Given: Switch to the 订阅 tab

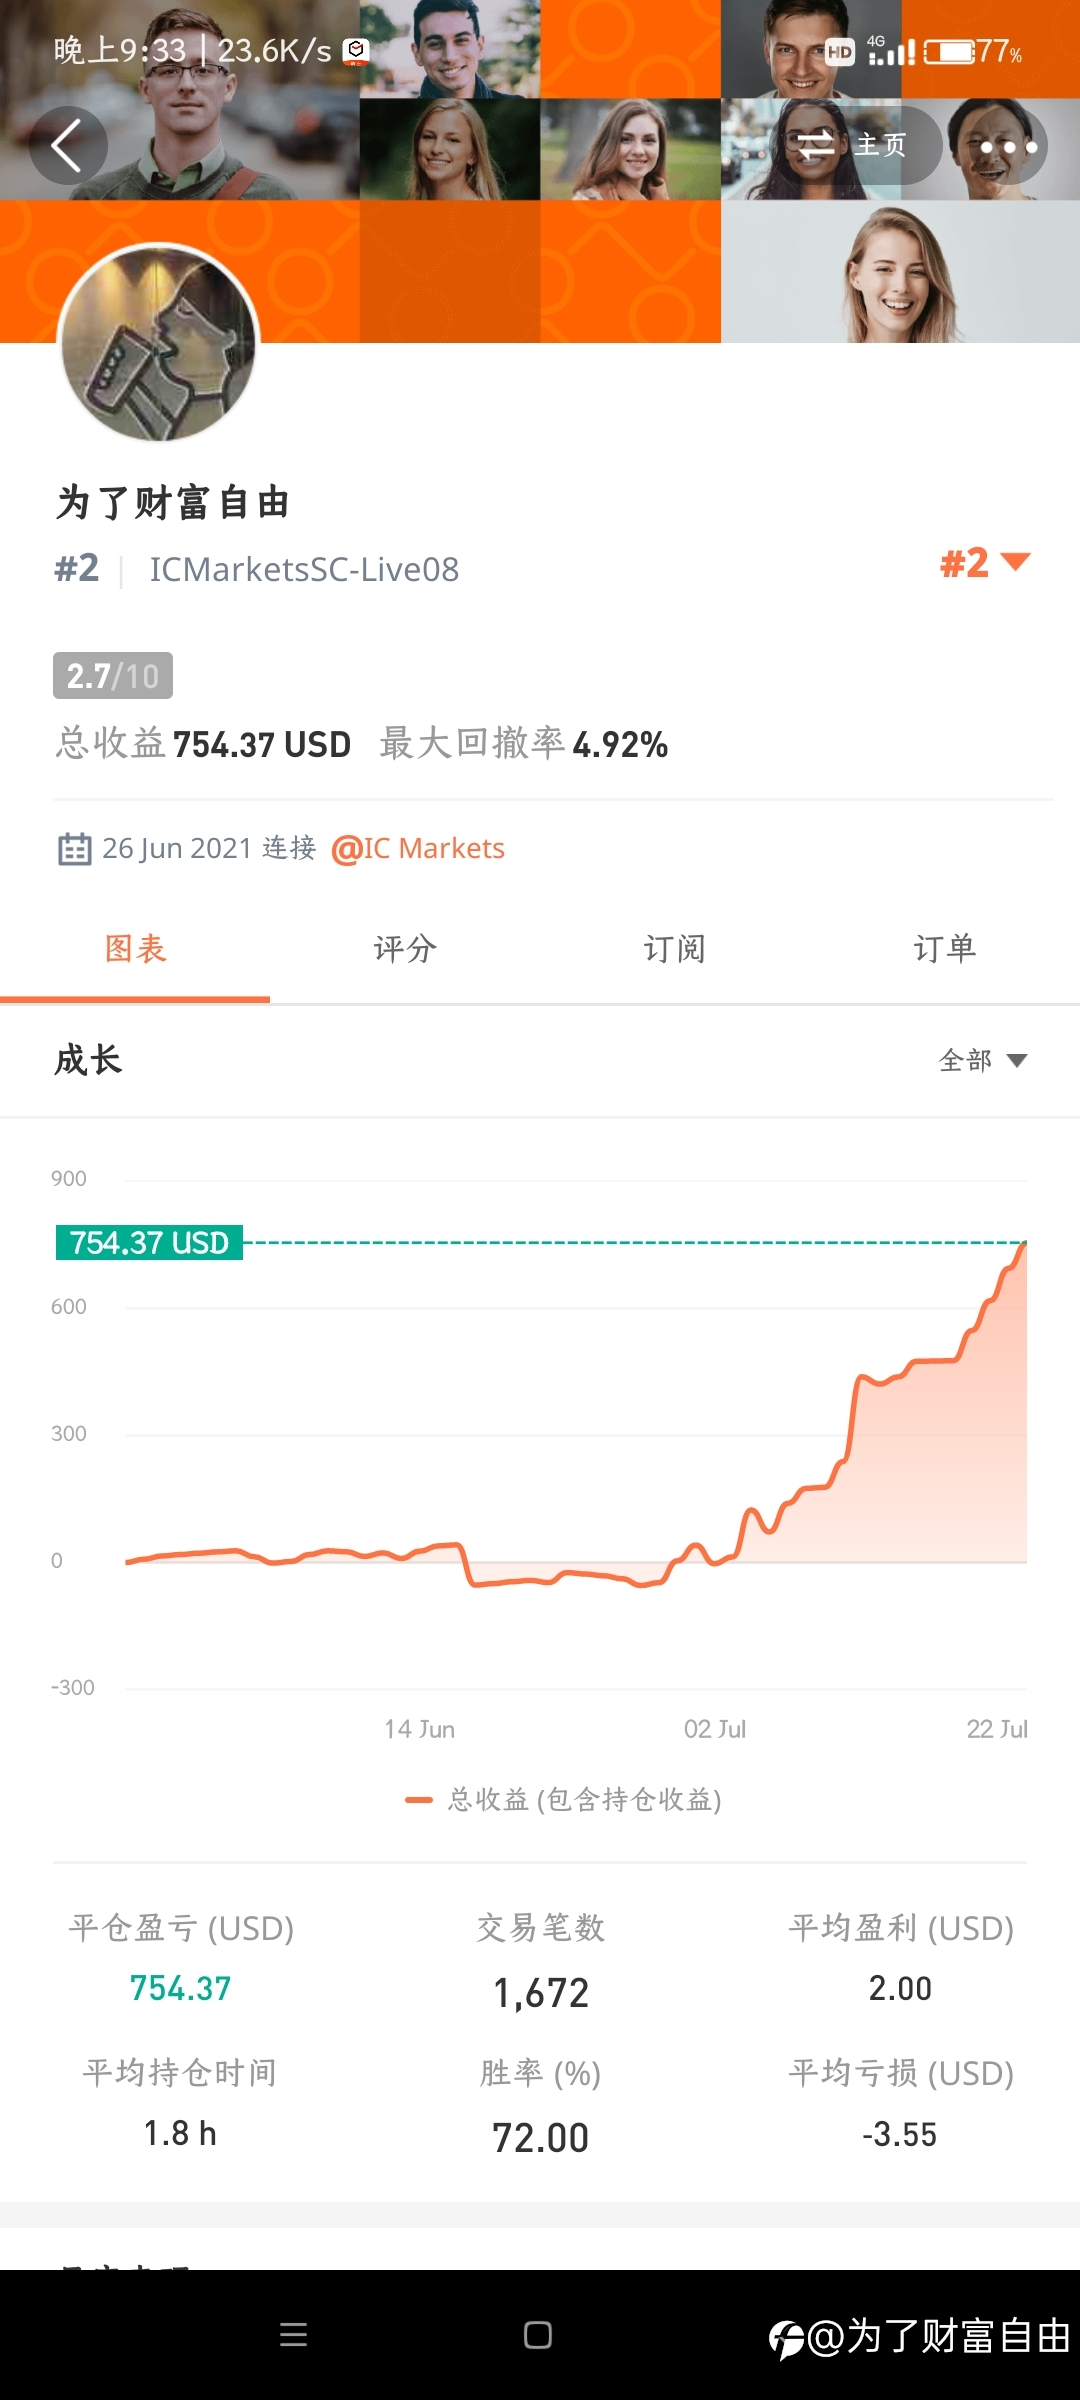Looking at the screenshot, I should coord(675,948).
